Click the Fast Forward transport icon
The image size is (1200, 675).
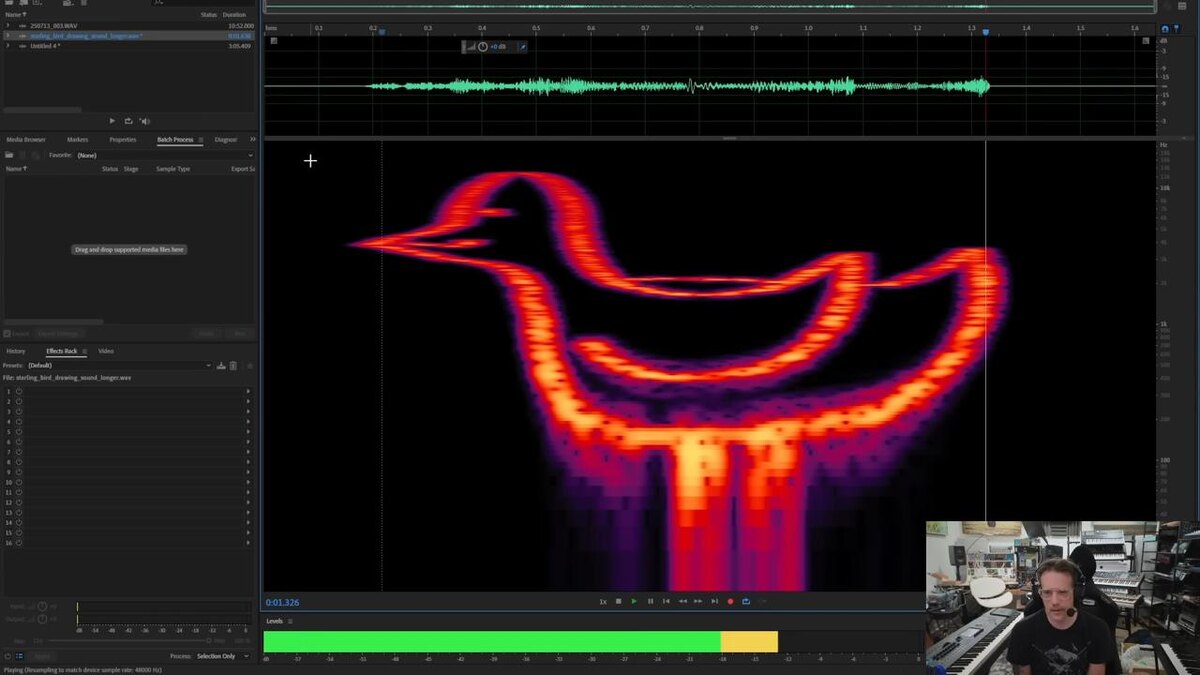tap(698, 601)
